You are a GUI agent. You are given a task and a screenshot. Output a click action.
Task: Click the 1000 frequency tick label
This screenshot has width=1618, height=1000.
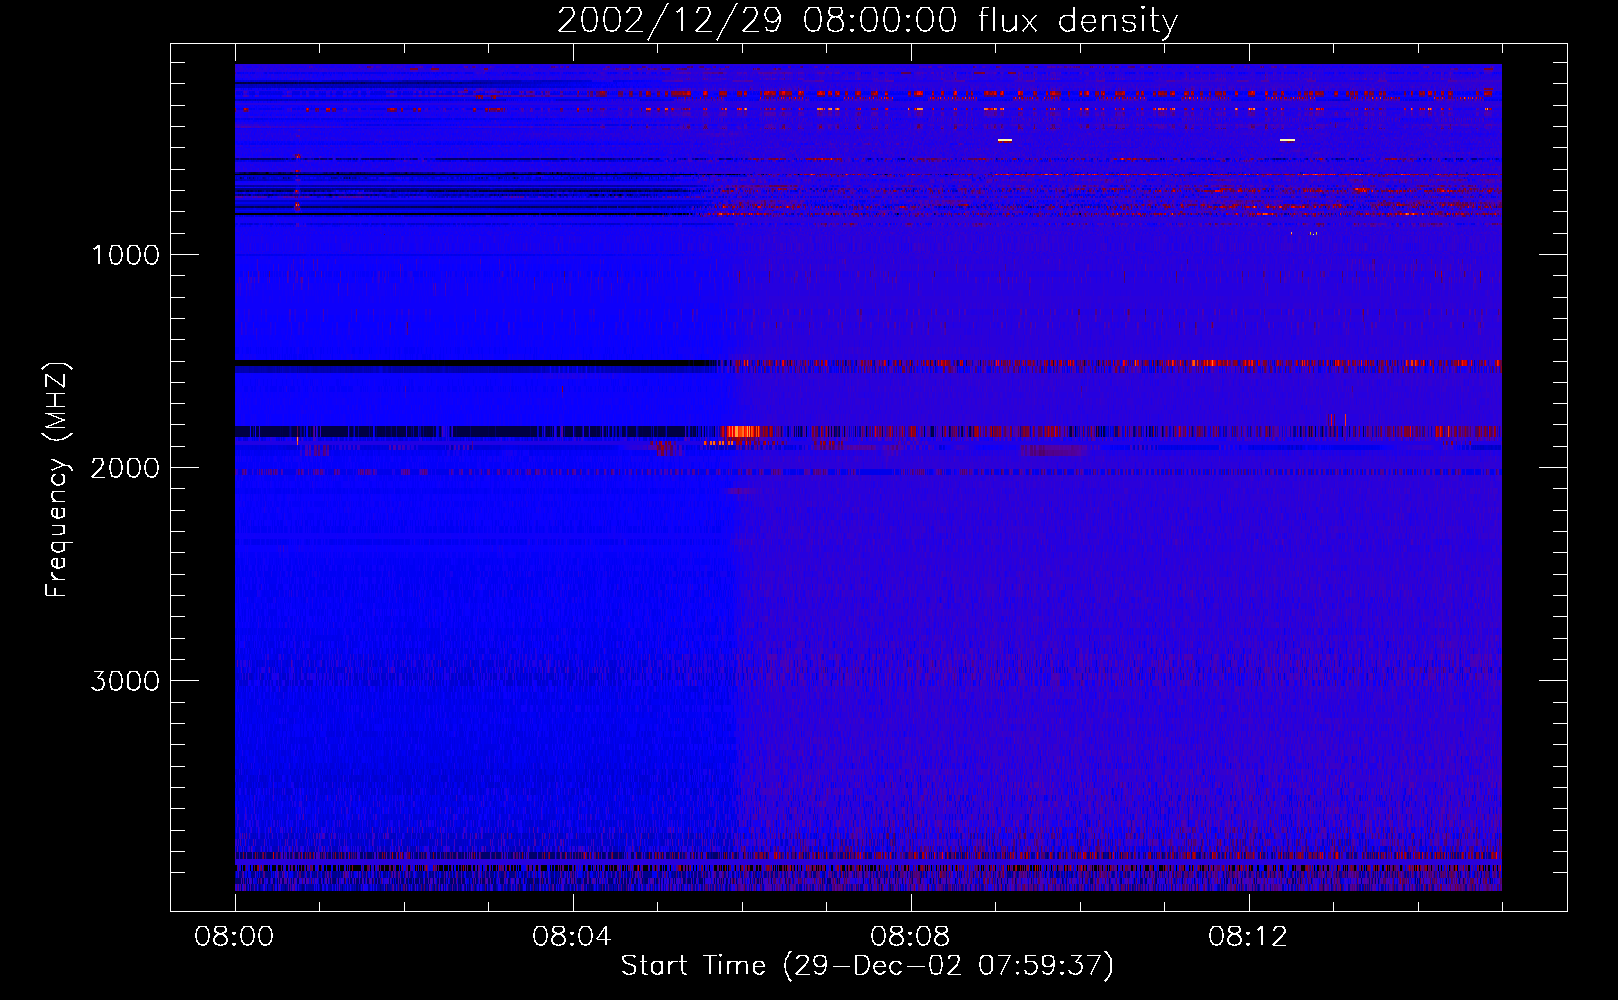(126, 255)
